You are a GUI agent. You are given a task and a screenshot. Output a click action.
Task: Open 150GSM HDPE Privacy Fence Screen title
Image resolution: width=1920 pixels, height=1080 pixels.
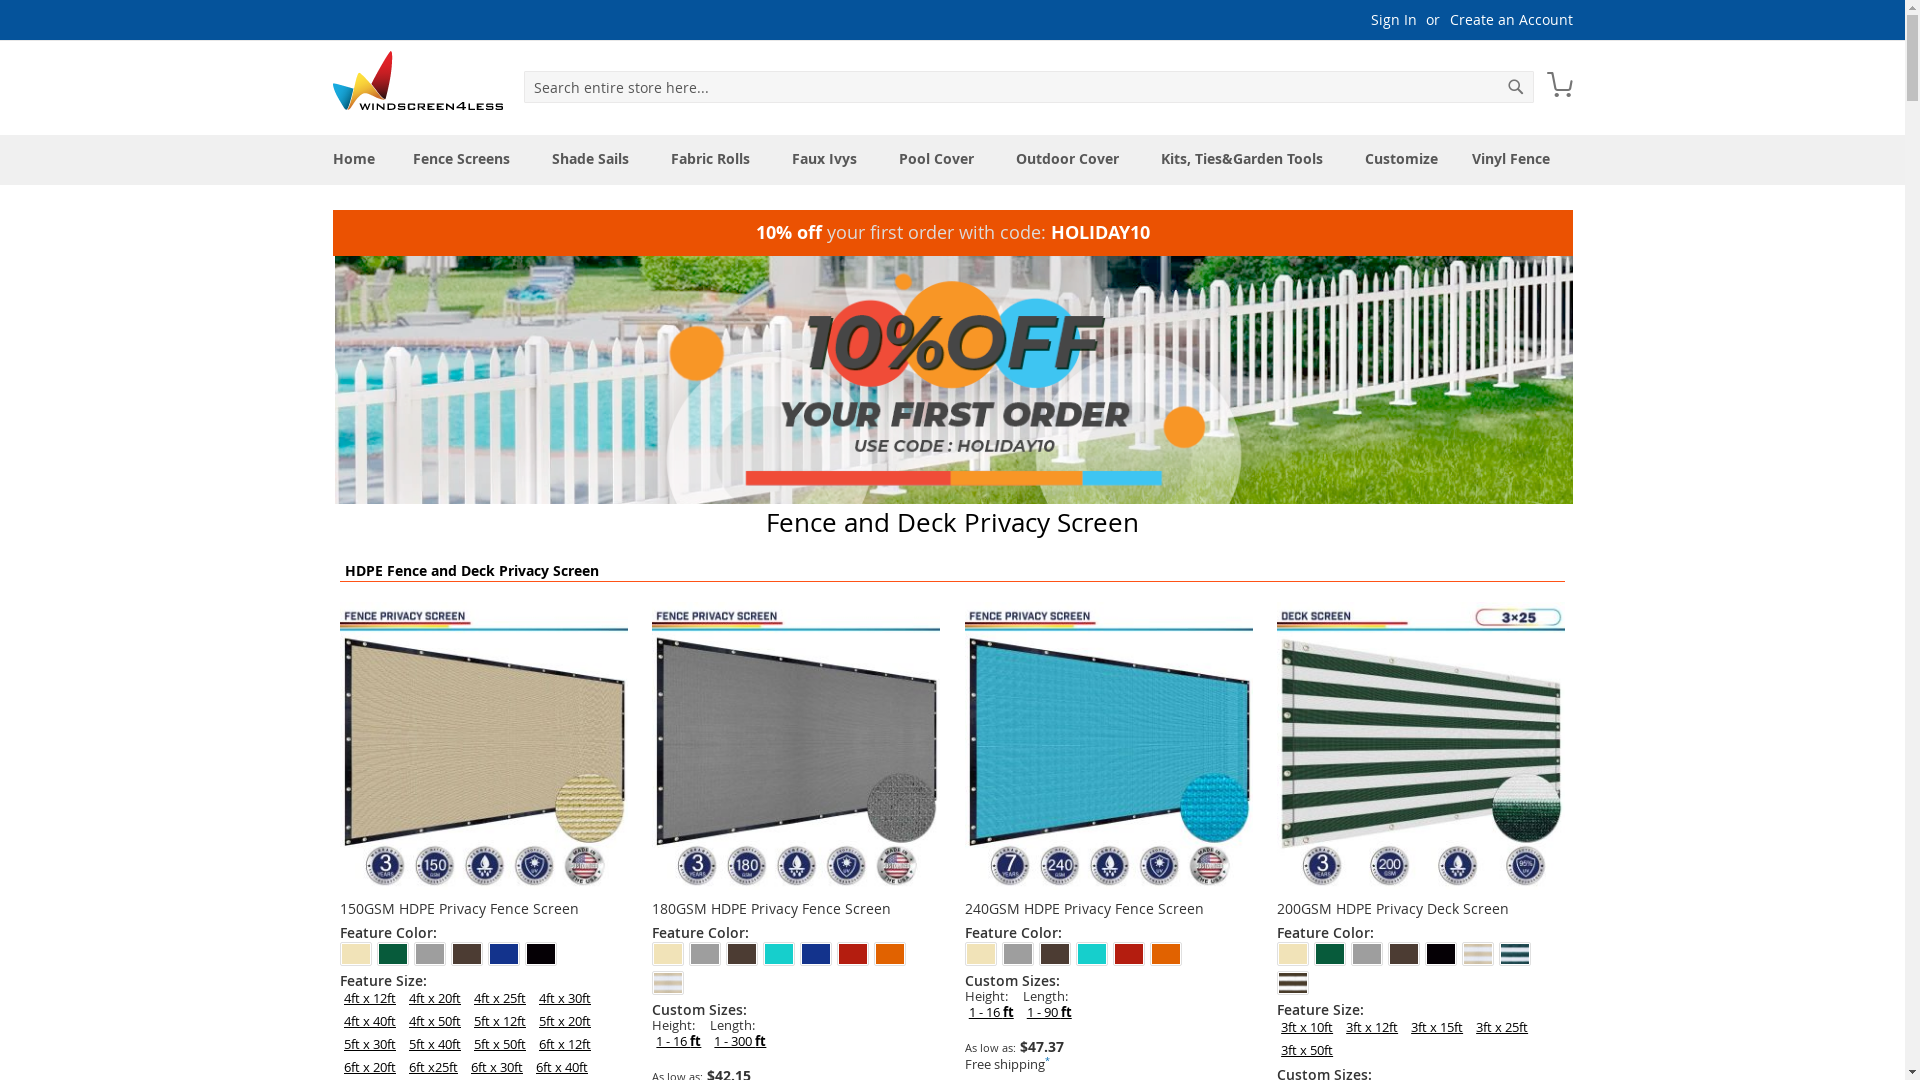(459, 909)
